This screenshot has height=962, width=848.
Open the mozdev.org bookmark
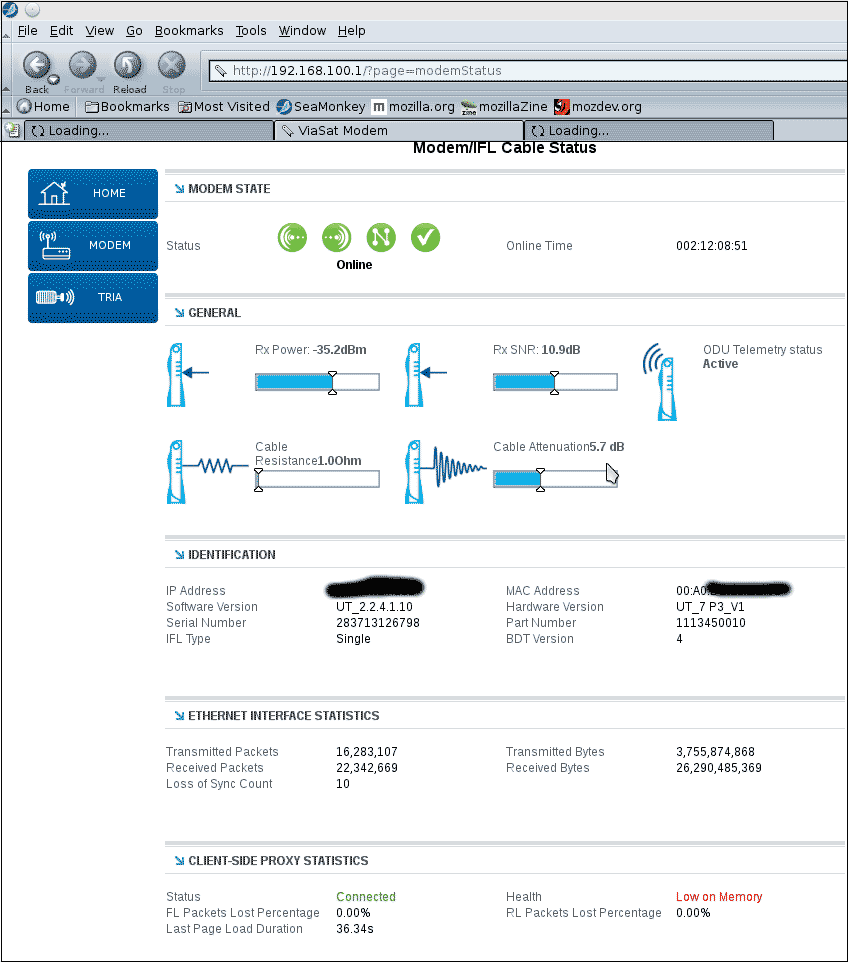tap(598, 107)
